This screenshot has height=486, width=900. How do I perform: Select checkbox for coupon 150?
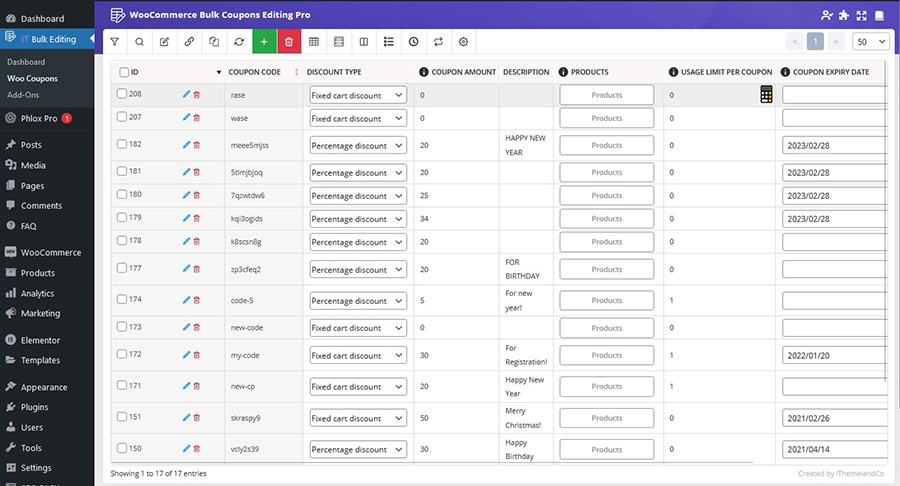(x=122, y=448)
